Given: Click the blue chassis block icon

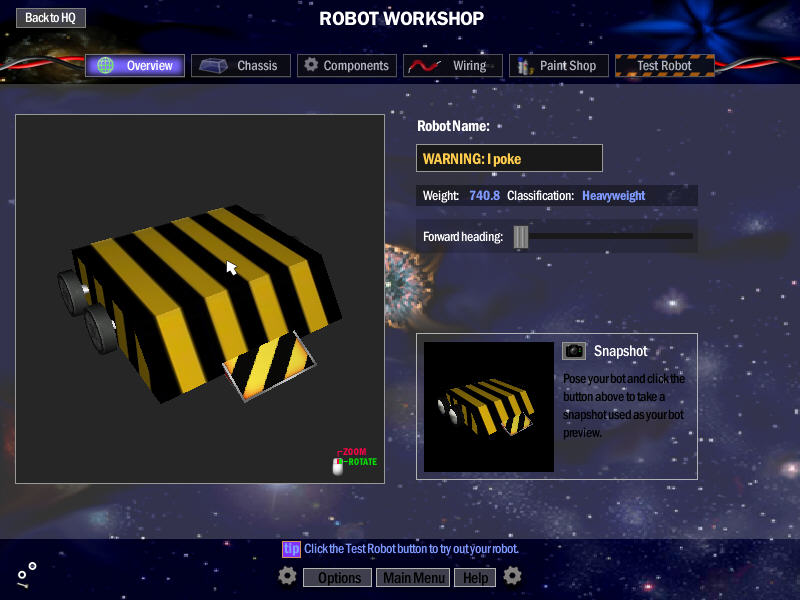Looking at the screenshot, I should click(x=213, y=66).
